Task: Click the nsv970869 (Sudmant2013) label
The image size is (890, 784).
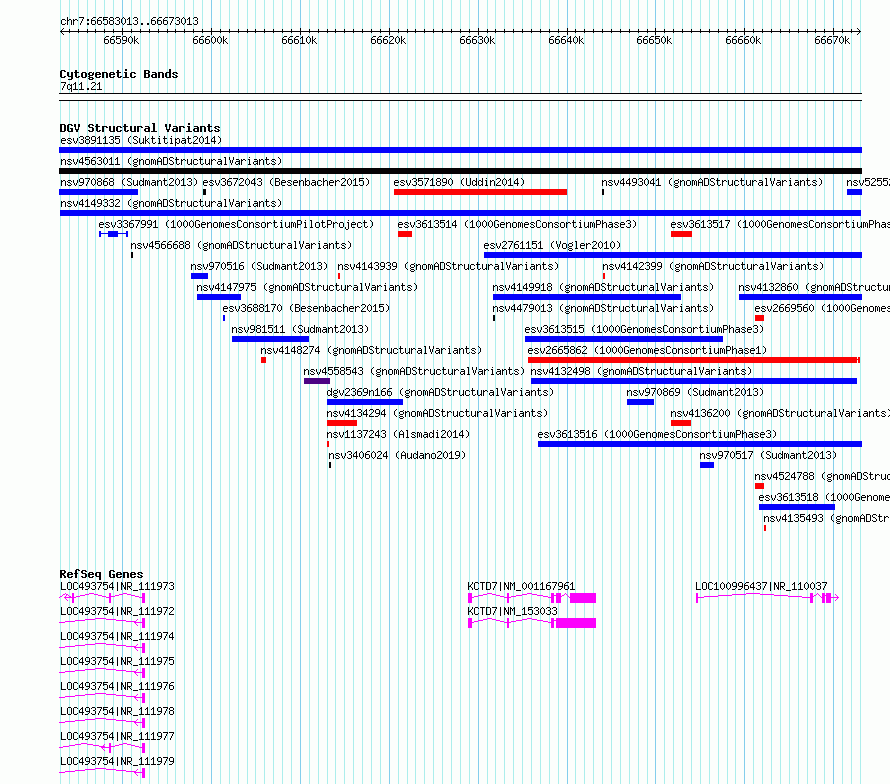Action: click(695, 392)
